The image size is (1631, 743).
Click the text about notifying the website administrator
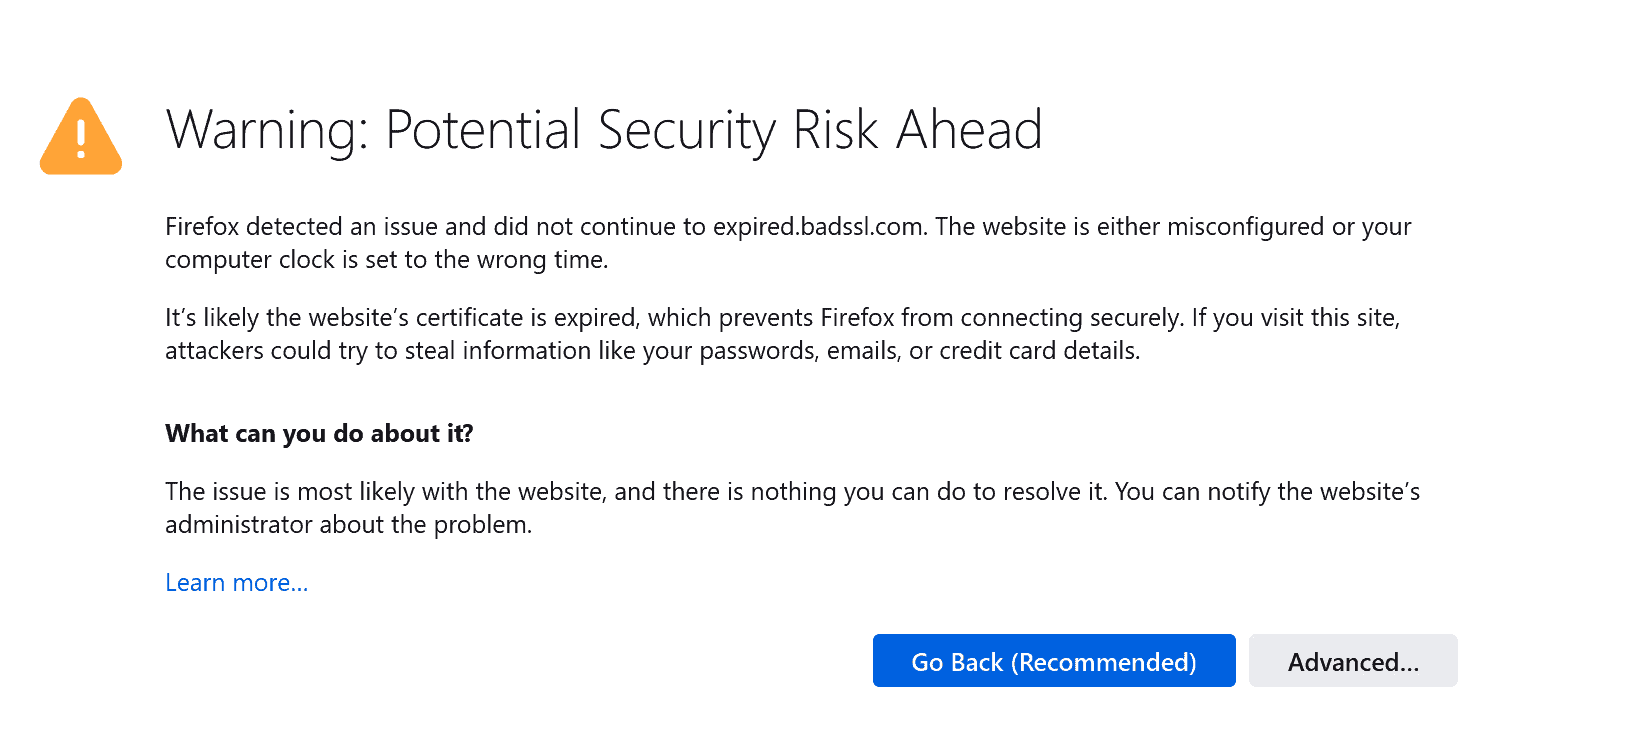[790, 507]
